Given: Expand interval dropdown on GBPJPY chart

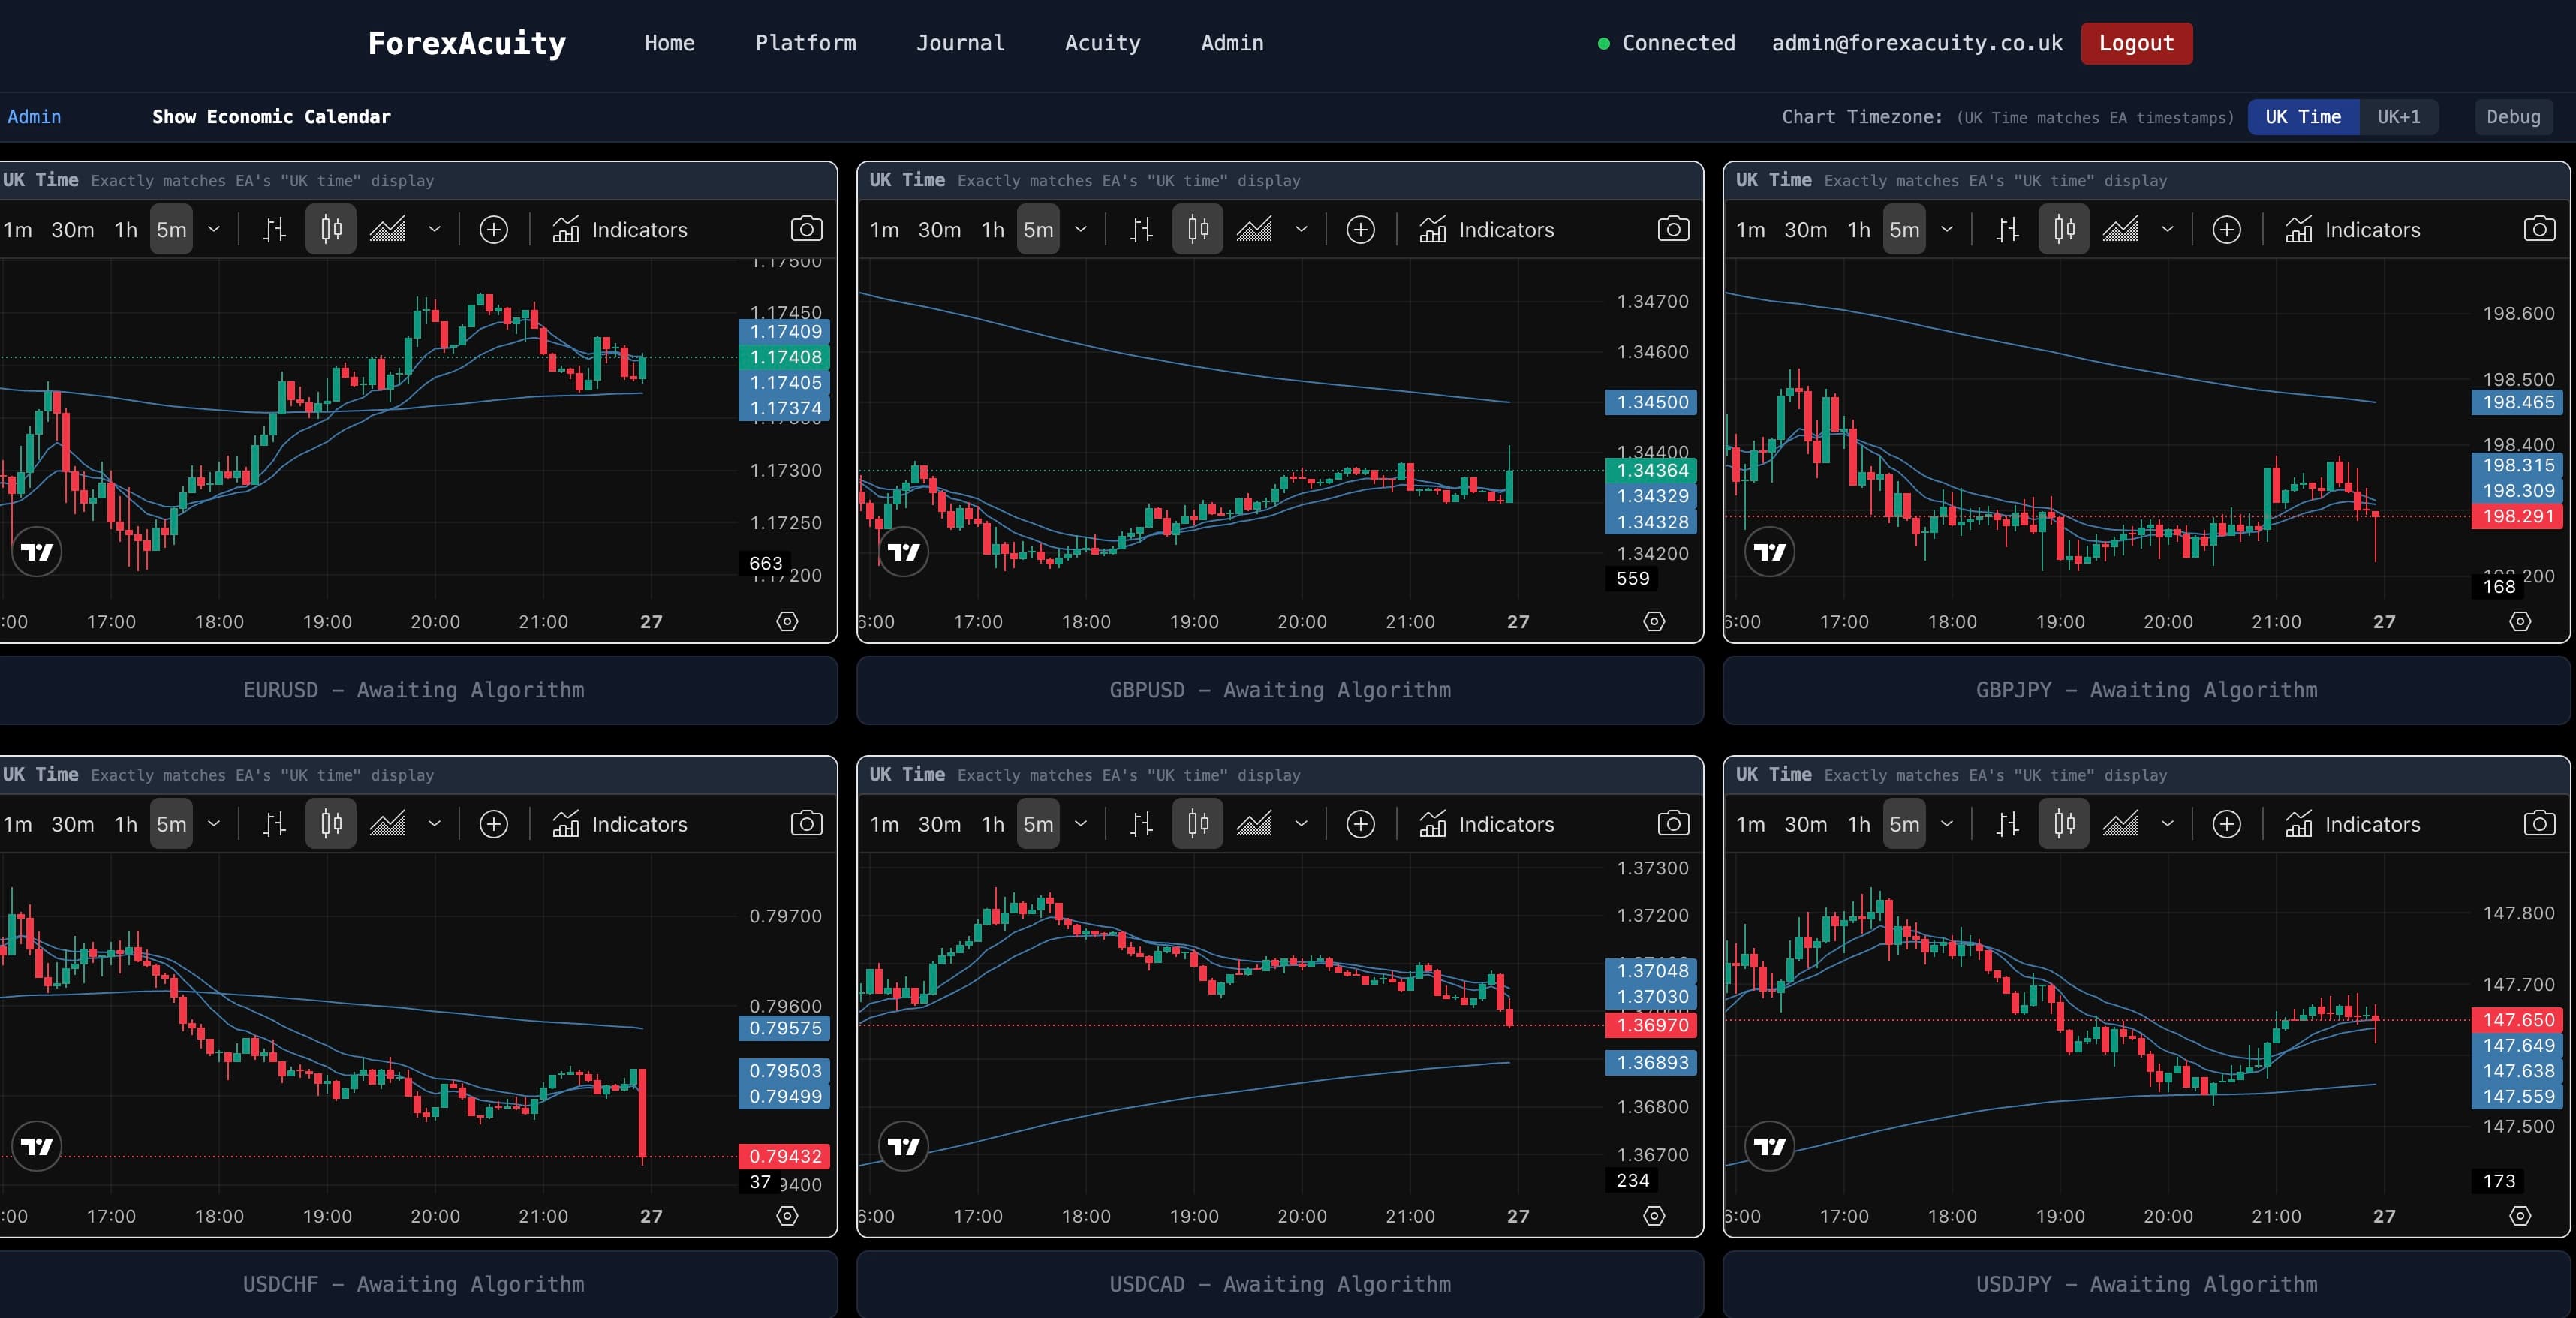Looking at the screenshot, I should (x=1947, y=230).
